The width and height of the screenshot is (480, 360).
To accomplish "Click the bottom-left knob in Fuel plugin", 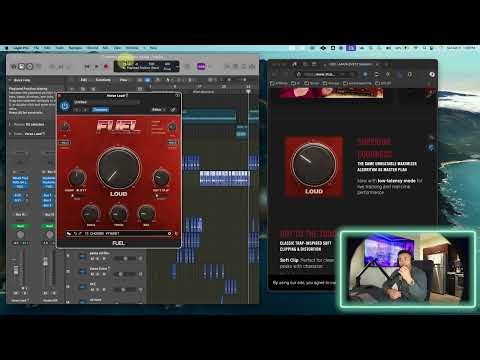I will (x=91, y=214).
